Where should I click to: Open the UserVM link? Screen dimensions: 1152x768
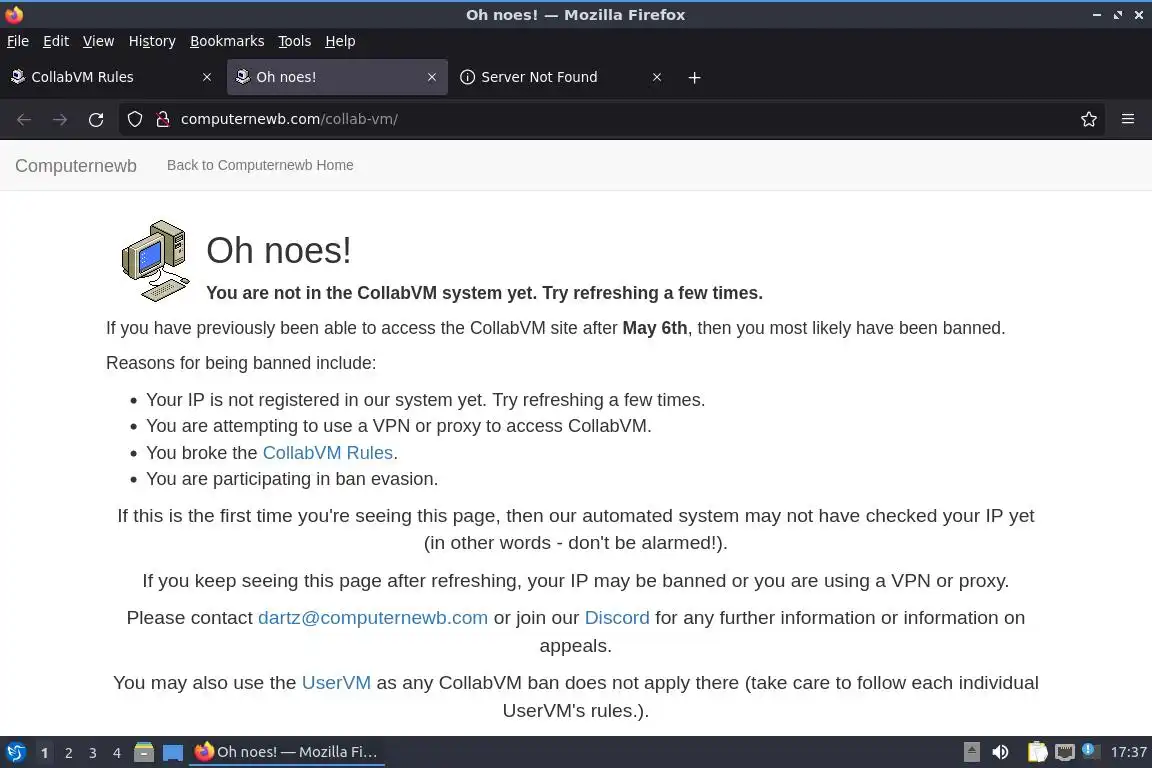(x=336, y=683)
